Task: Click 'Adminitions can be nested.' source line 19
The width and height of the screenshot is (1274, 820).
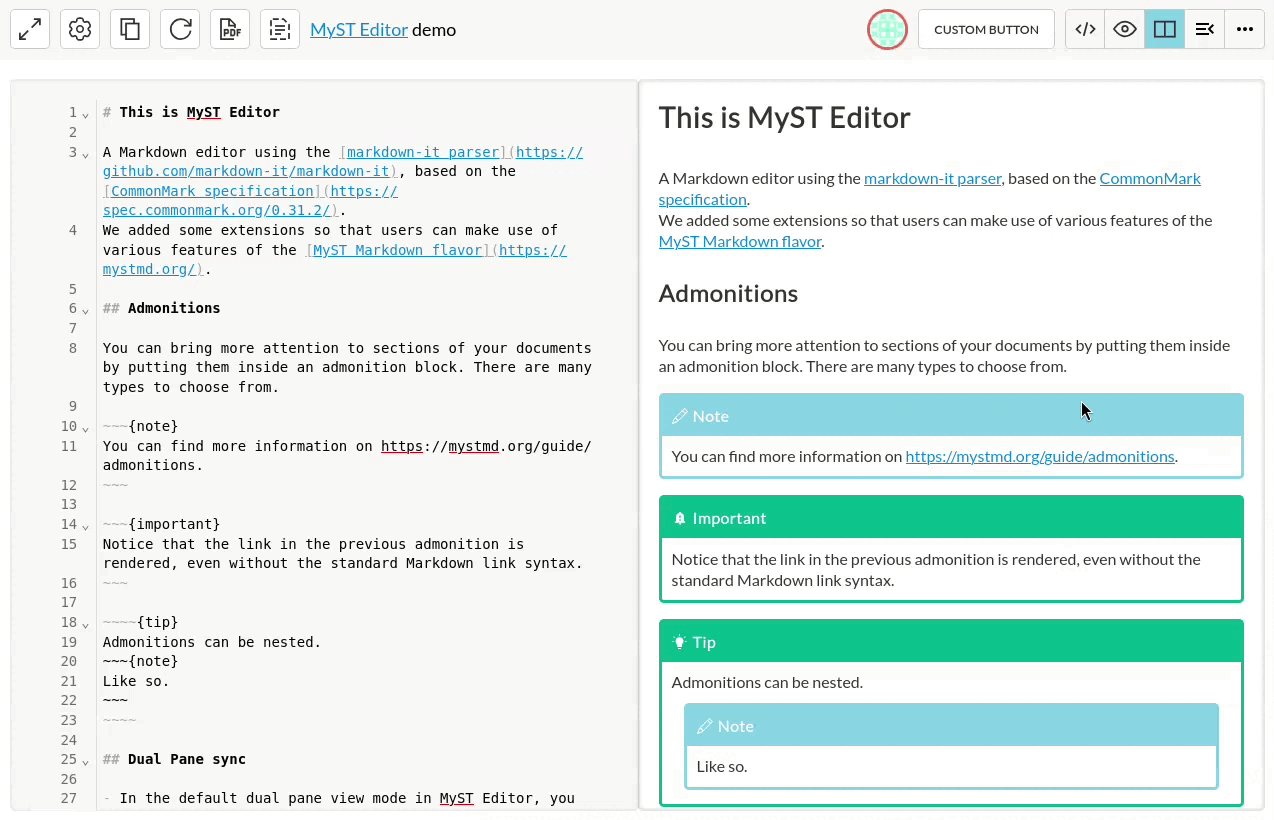Action: click(212, 642)
